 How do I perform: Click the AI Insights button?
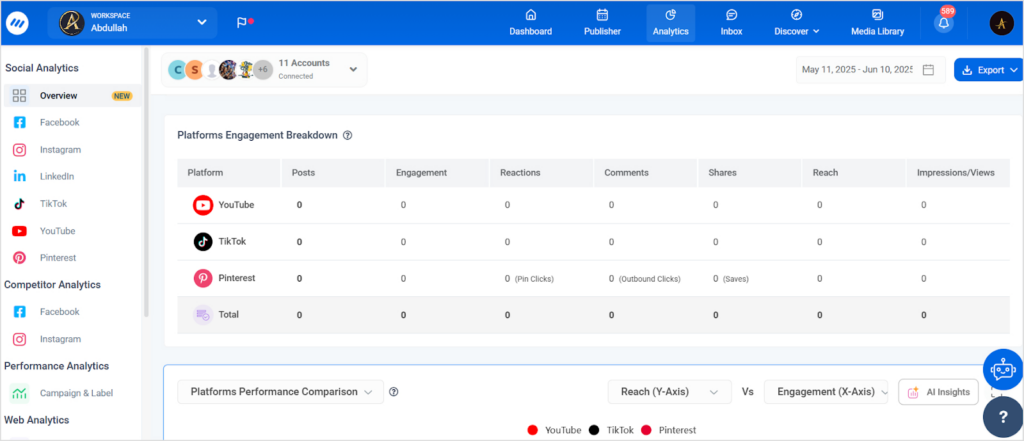coord(938,392)
